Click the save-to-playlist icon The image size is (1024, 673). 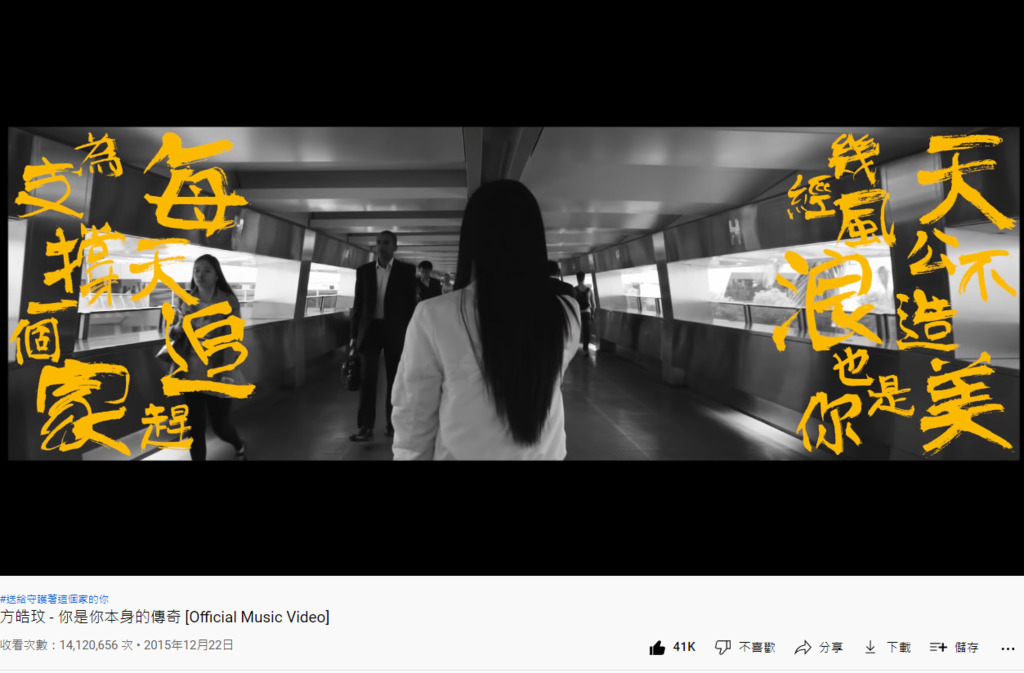(x=938, y=648)
